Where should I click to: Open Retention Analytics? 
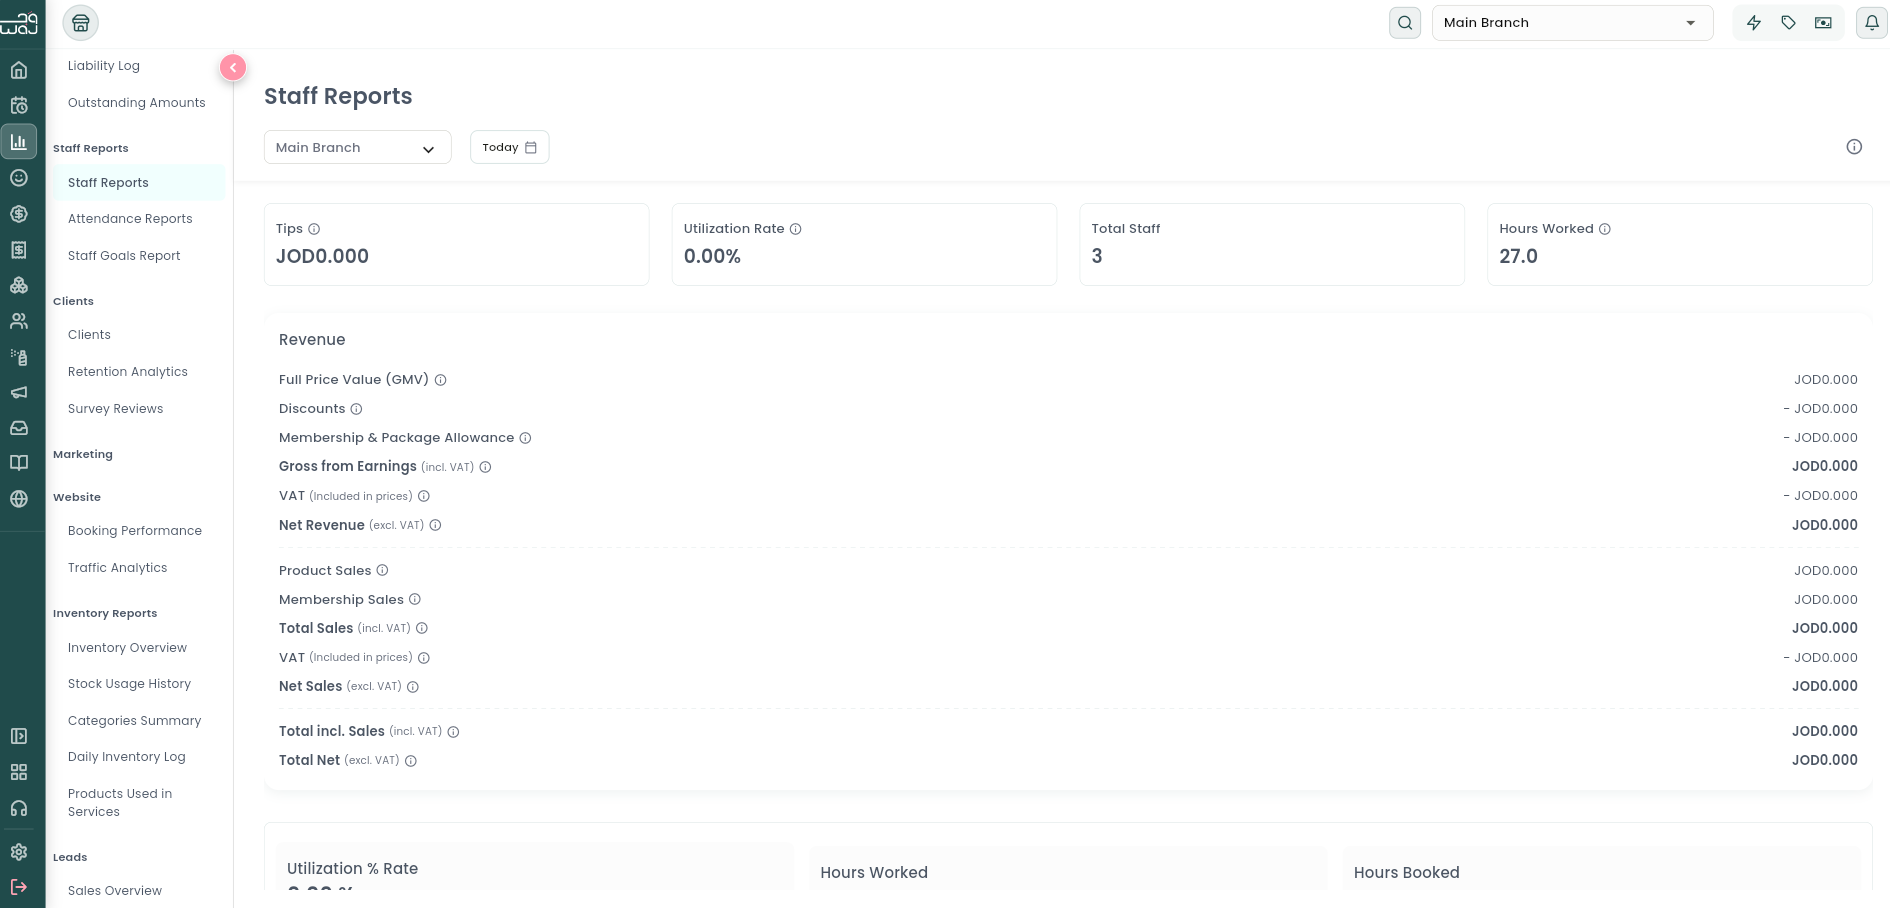coord(128,372)
